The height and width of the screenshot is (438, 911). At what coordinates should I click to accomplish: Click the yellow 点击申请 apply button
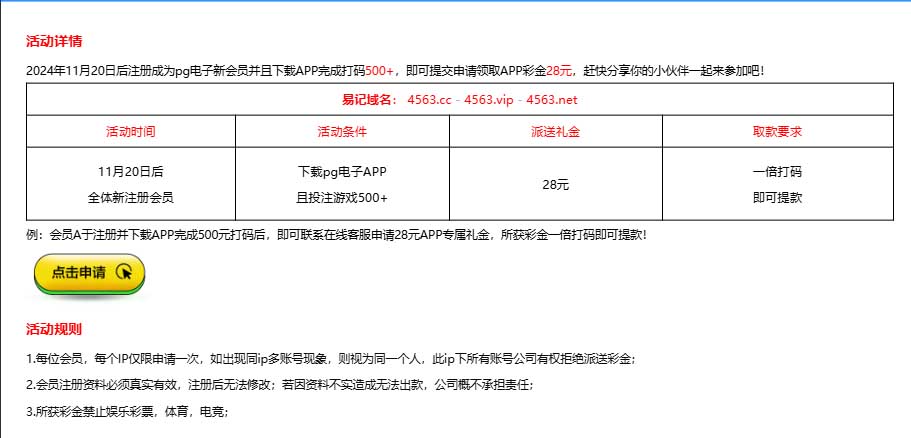[89, 272]
